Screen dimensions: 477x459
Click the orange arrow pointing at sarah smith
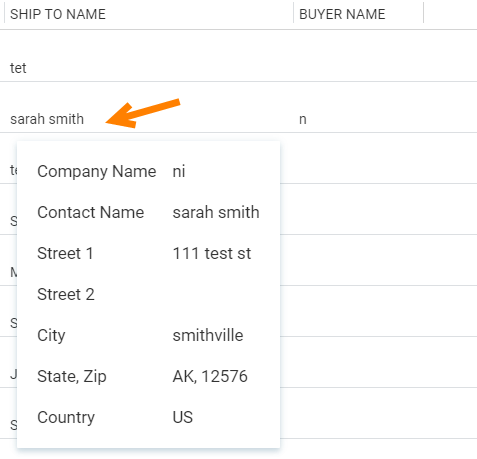pos(143,113)
